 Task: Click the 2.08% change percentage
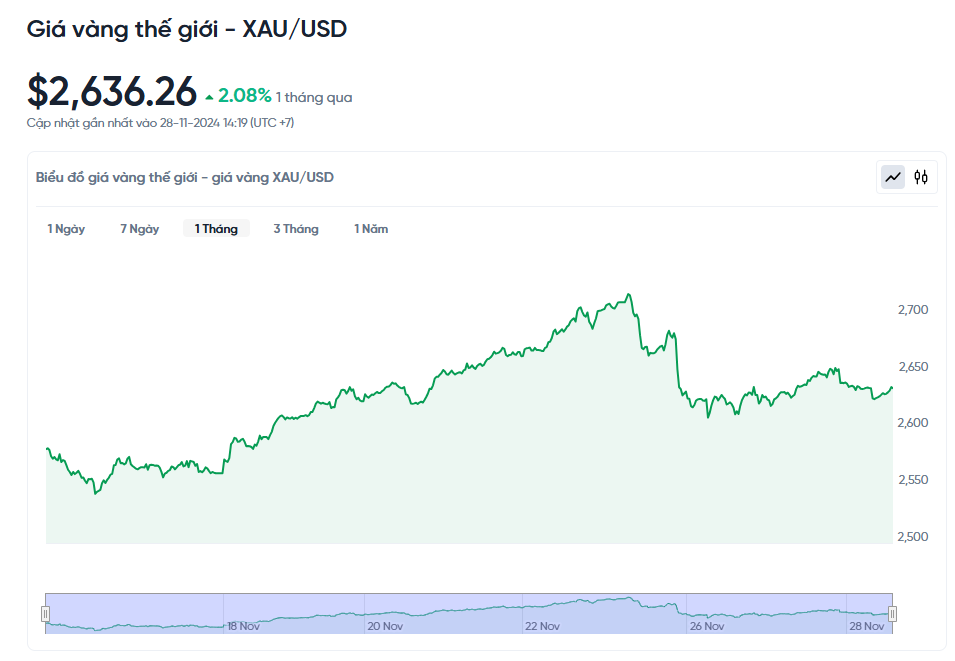244,96
